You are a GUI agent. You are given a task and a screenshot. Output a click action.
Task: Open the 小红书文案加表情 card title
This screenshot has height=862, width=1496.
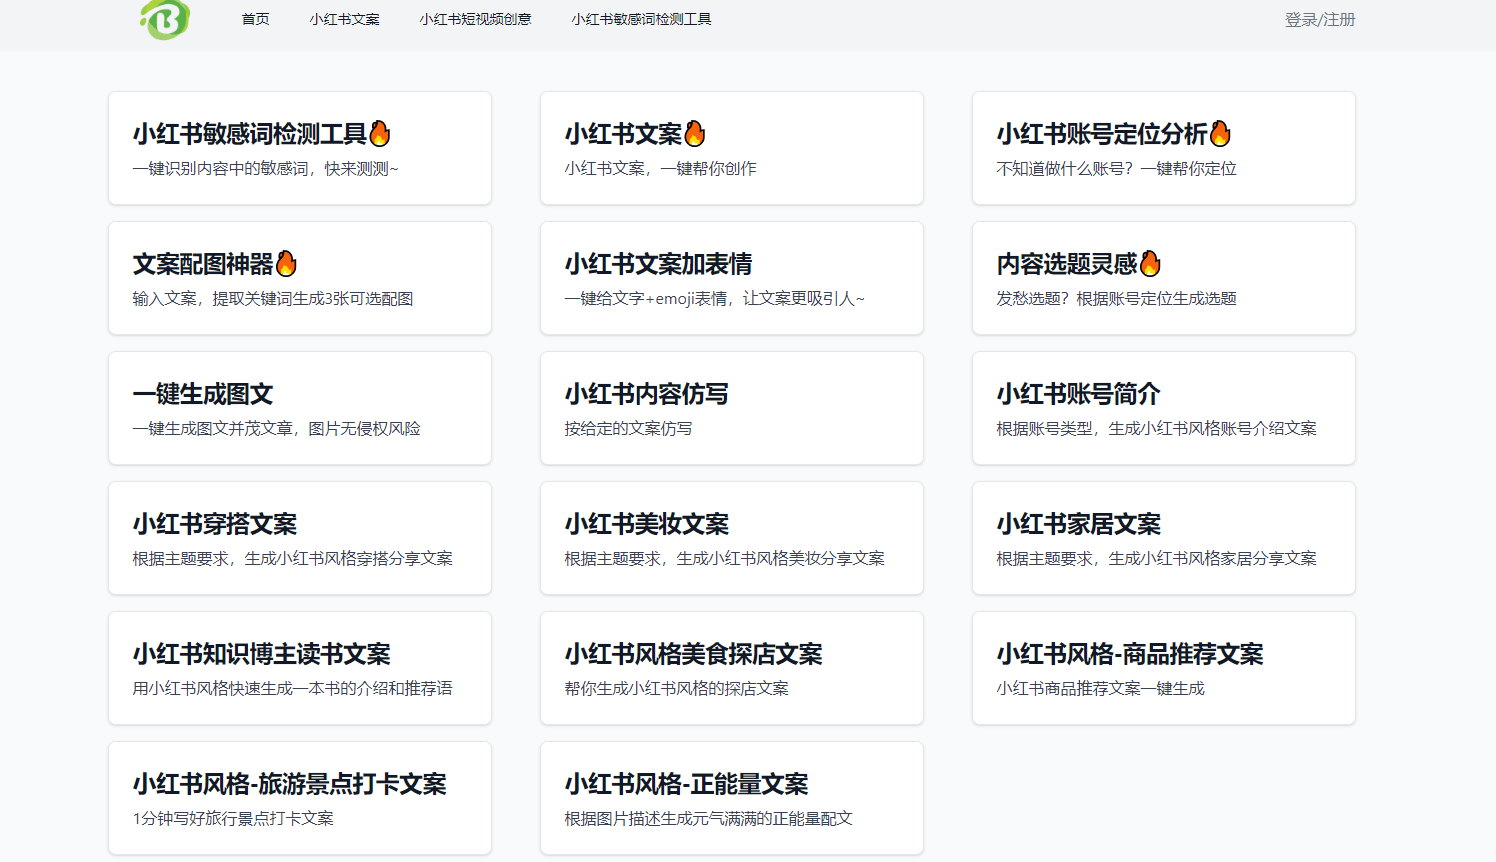[658, 264]
